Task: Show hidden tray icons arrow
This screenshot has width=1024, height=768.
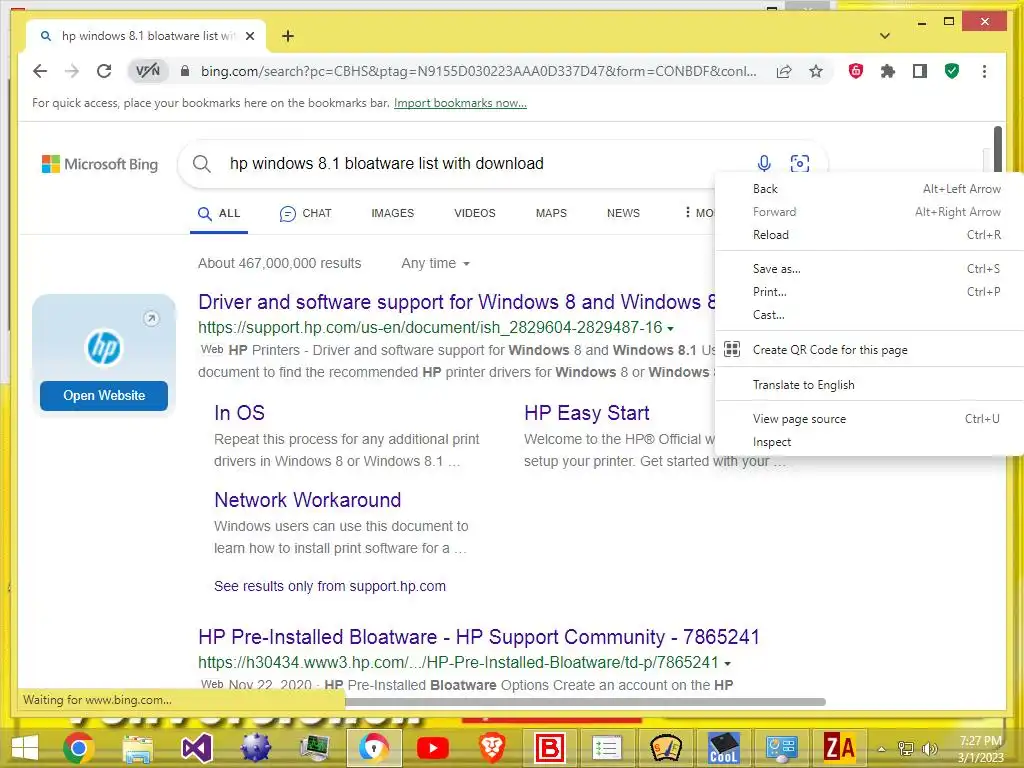Action: [x=881, y=749]
